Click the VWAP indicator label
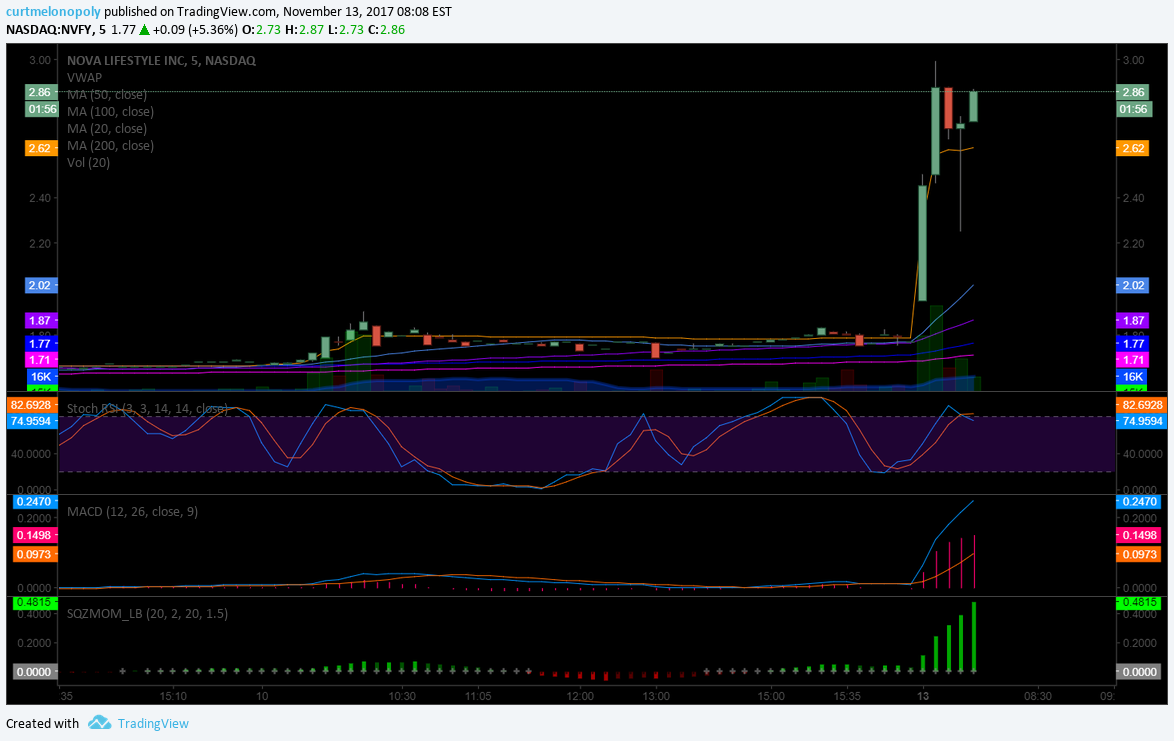This screenshot has width=1174, height=741. pos(84,78)
